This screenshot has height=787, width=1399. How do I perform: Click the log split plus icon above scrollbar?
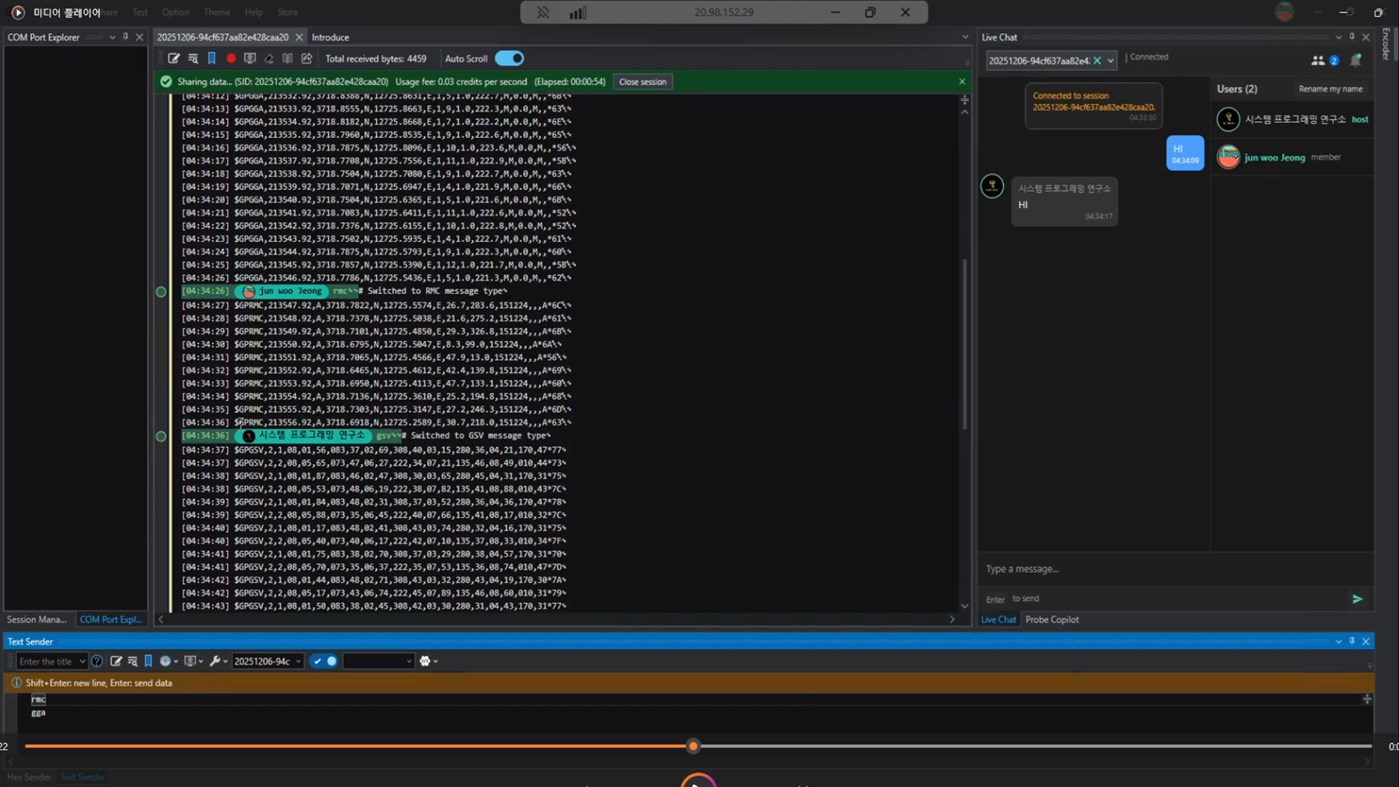click(964, 100)
